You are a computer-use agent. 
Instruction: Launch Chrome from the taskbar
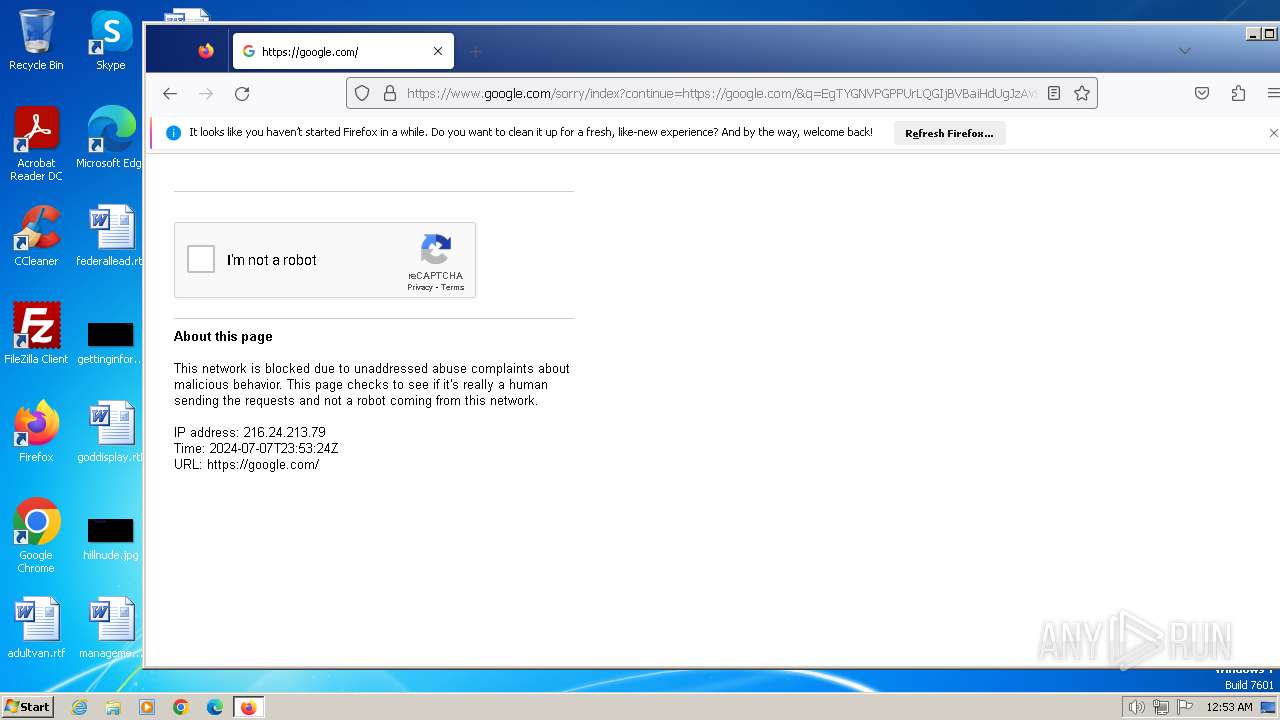tap(181, 707)
